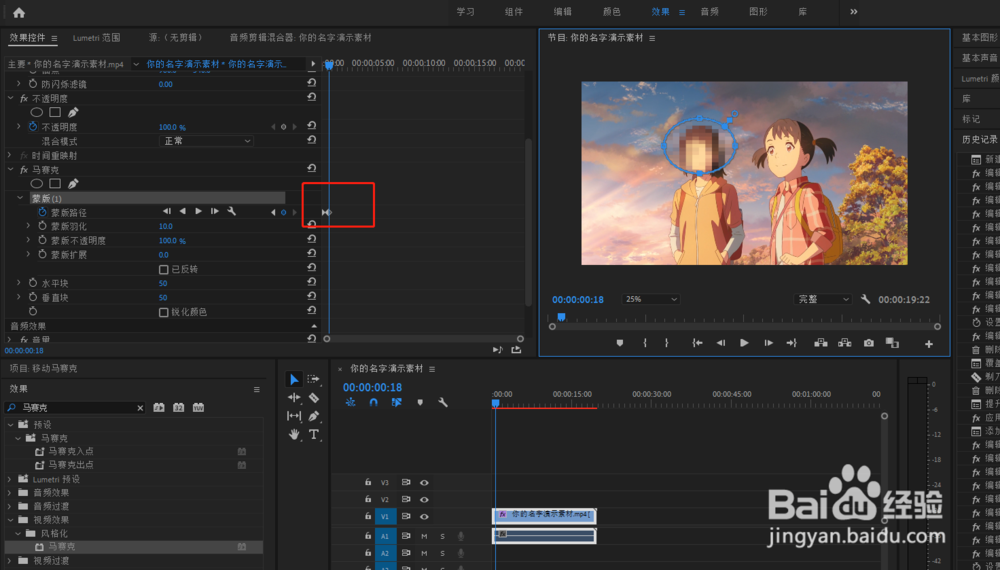This screenshot has width=1000, height=570.
Task: Toggle lock on V1 track
Action: [368, 516]
